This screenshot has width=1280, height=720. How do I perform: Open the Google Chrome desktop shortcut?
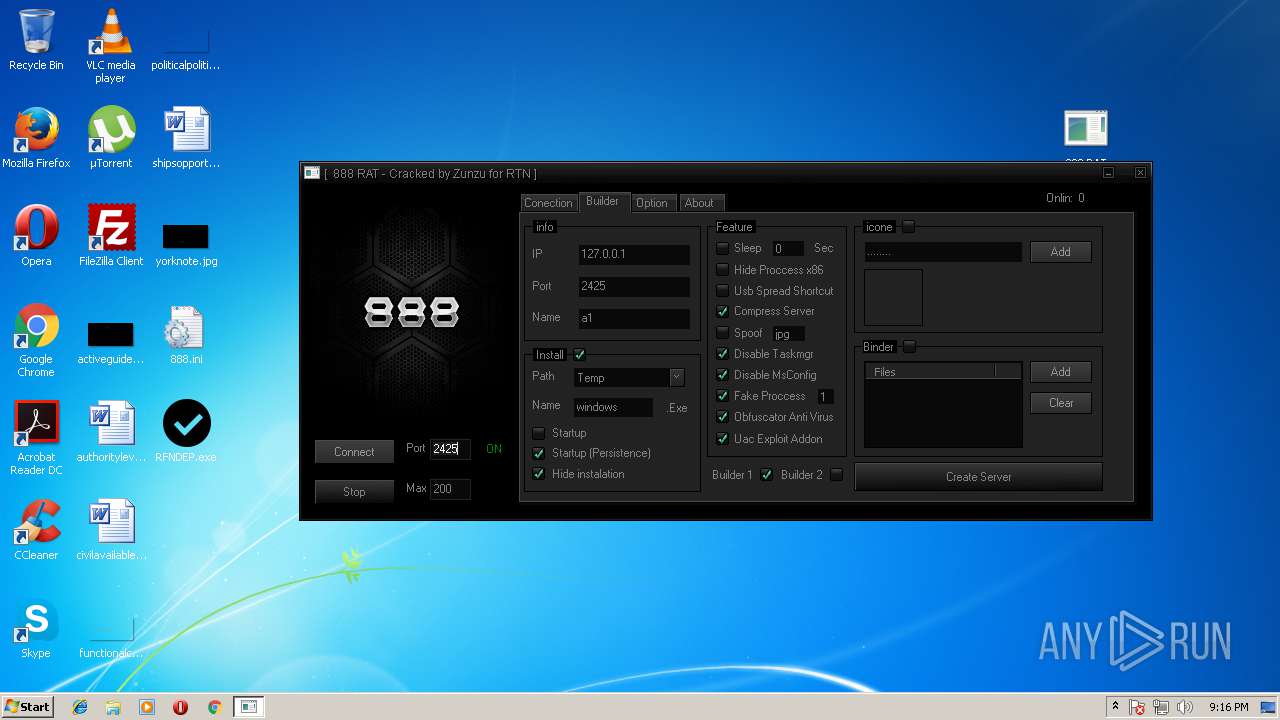pos(36,340)
